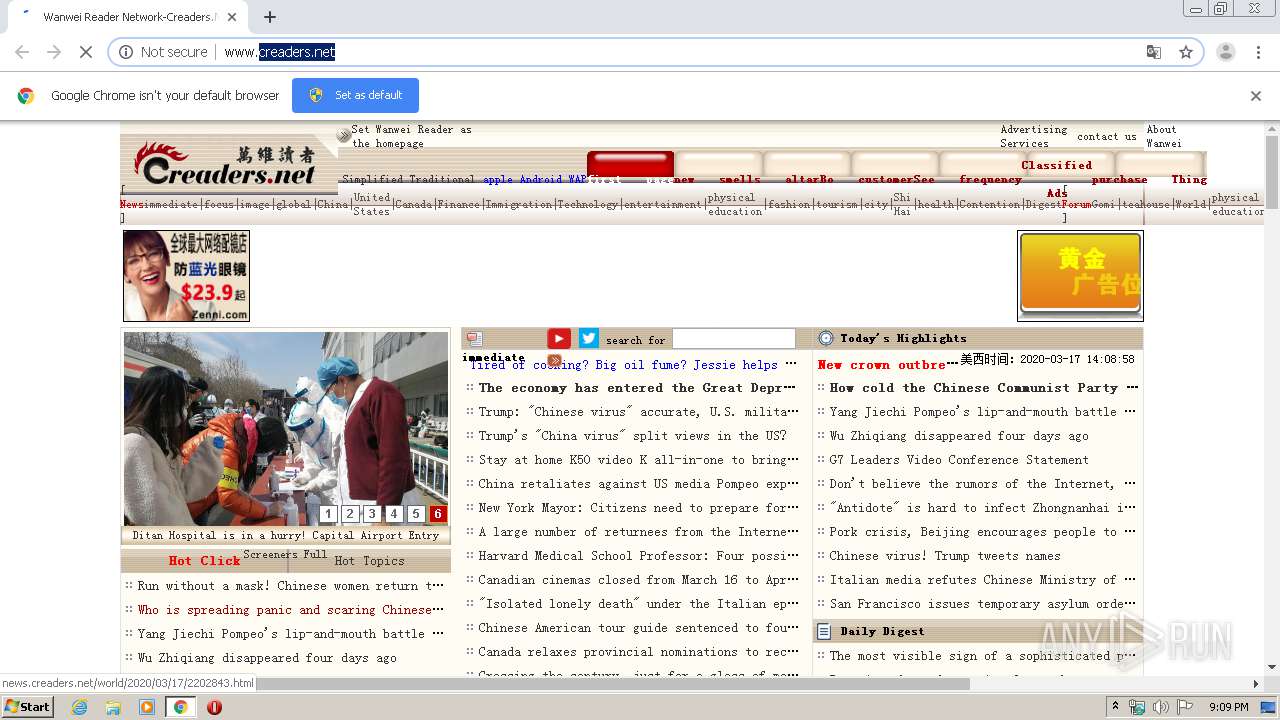Click the news page icon left of YouTube
Image resolution: width=1280 pixels, height=720 pixels.
click(475, 339)
